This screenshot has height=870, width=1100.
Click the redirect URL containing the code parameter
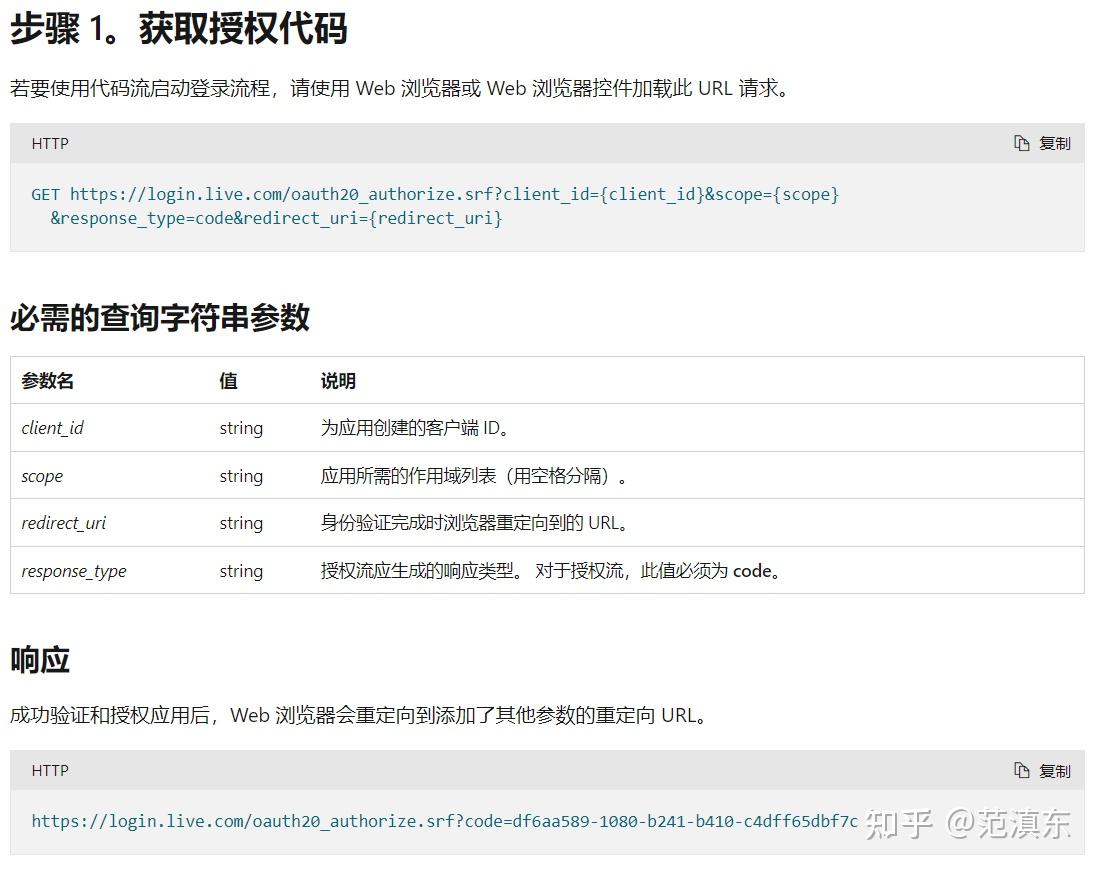444,821
